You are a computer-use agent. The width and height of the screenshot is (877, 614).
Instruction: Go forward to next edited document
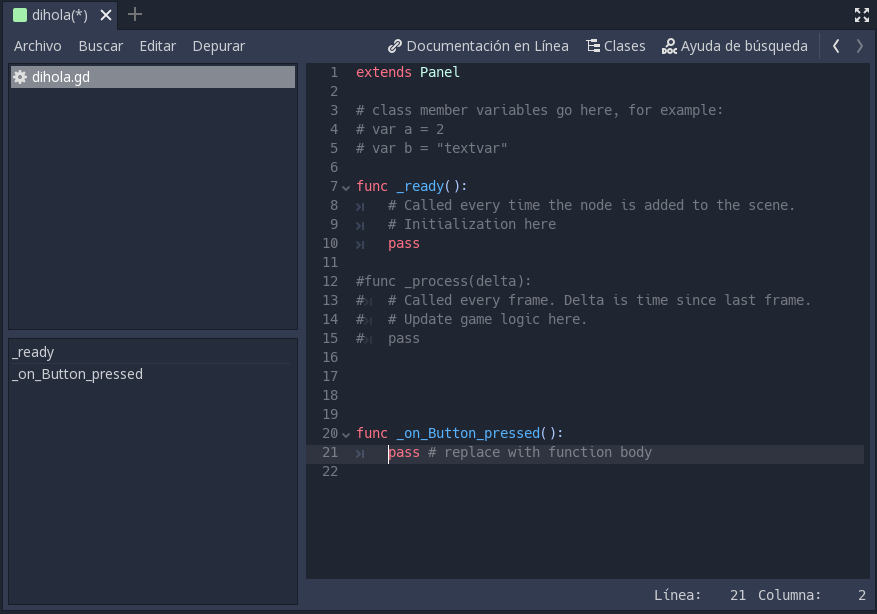pyautogui.click(x=859, y=46)
